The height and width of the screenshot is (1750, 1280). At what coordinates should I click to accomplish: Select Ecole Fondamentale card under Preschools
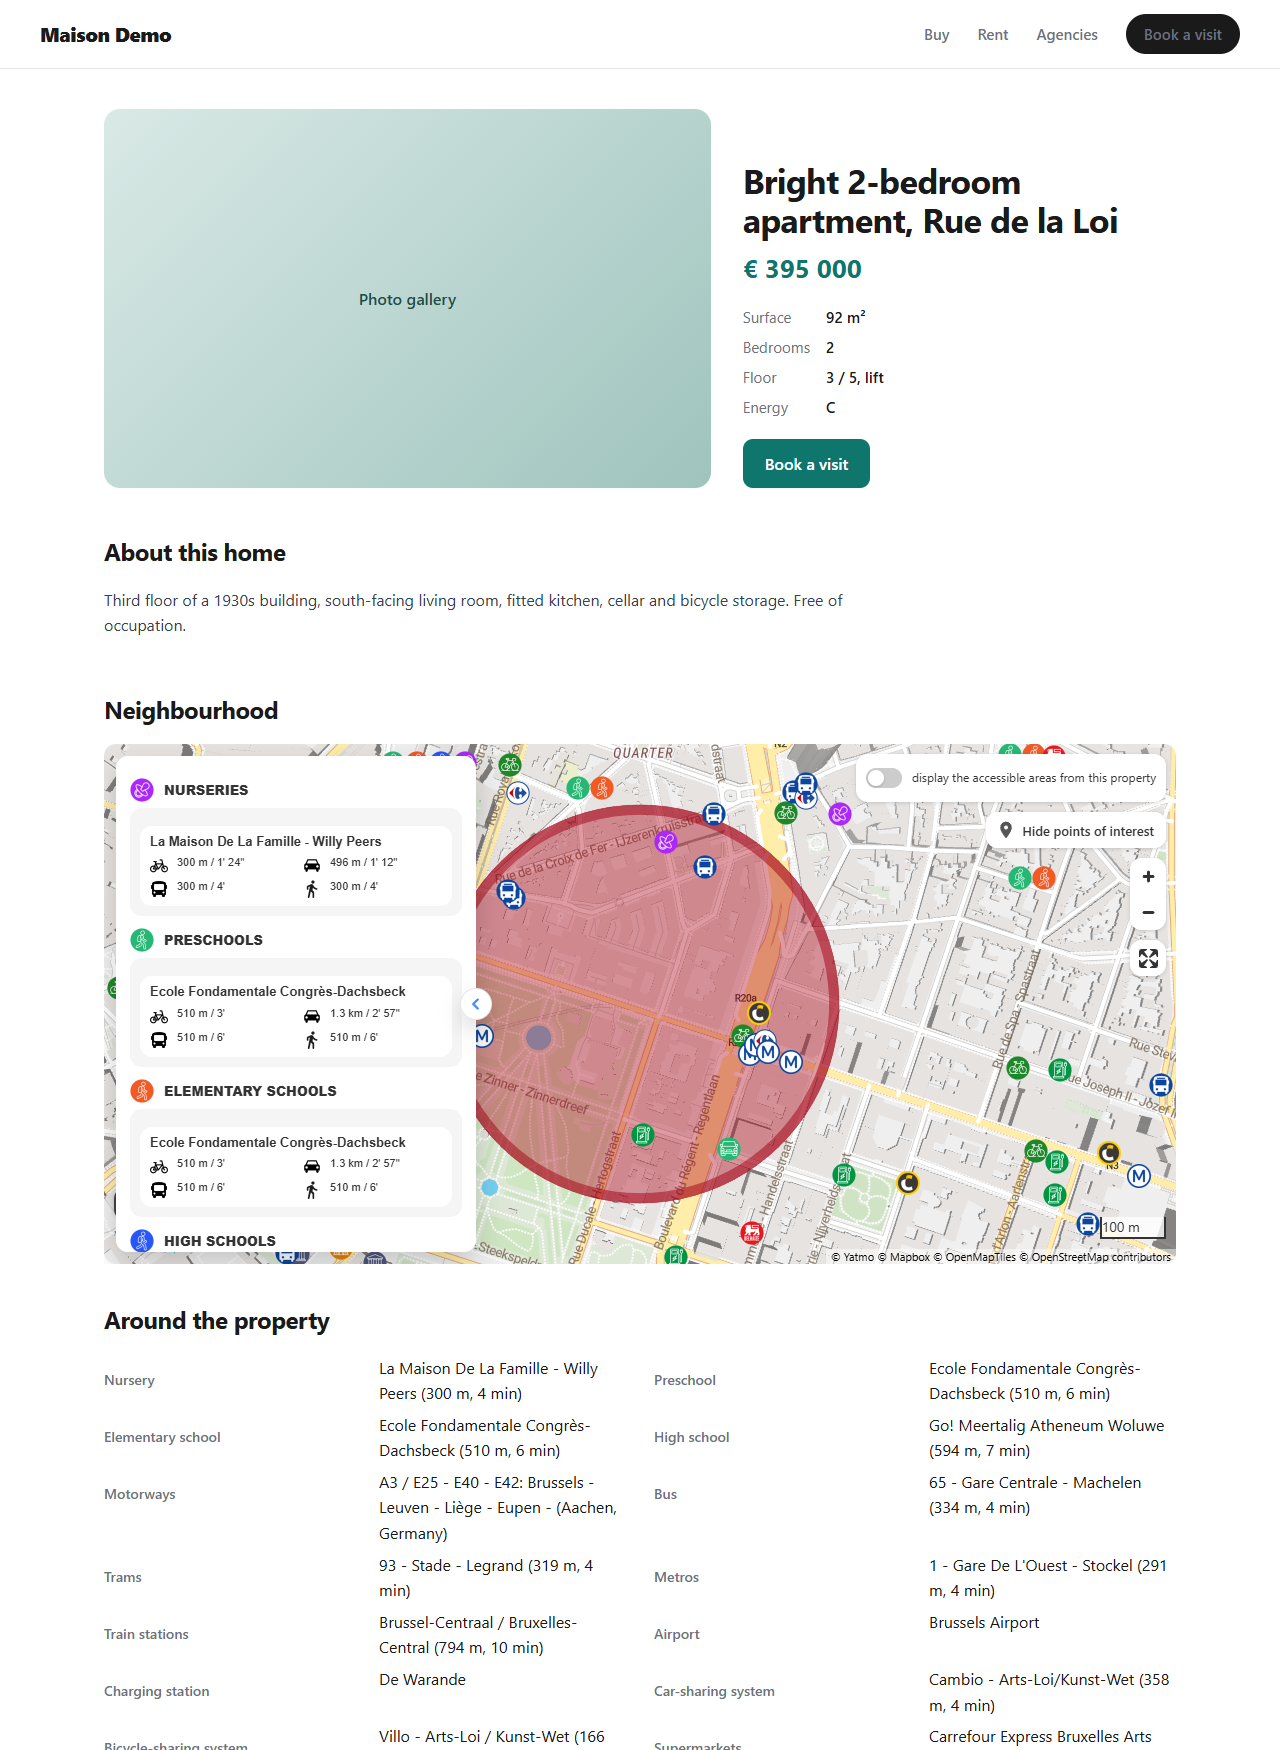point(296,1016)
